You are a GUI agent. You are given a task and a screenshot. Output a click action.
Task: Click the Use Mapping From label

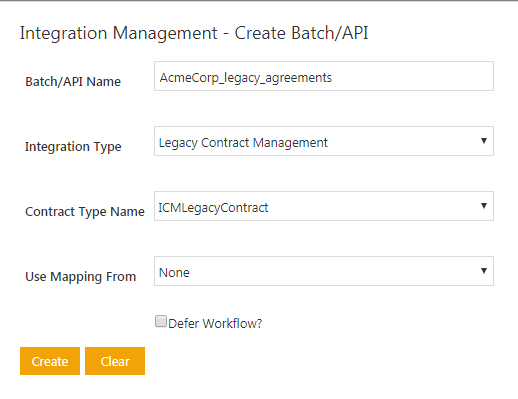[x=81, y=277]
